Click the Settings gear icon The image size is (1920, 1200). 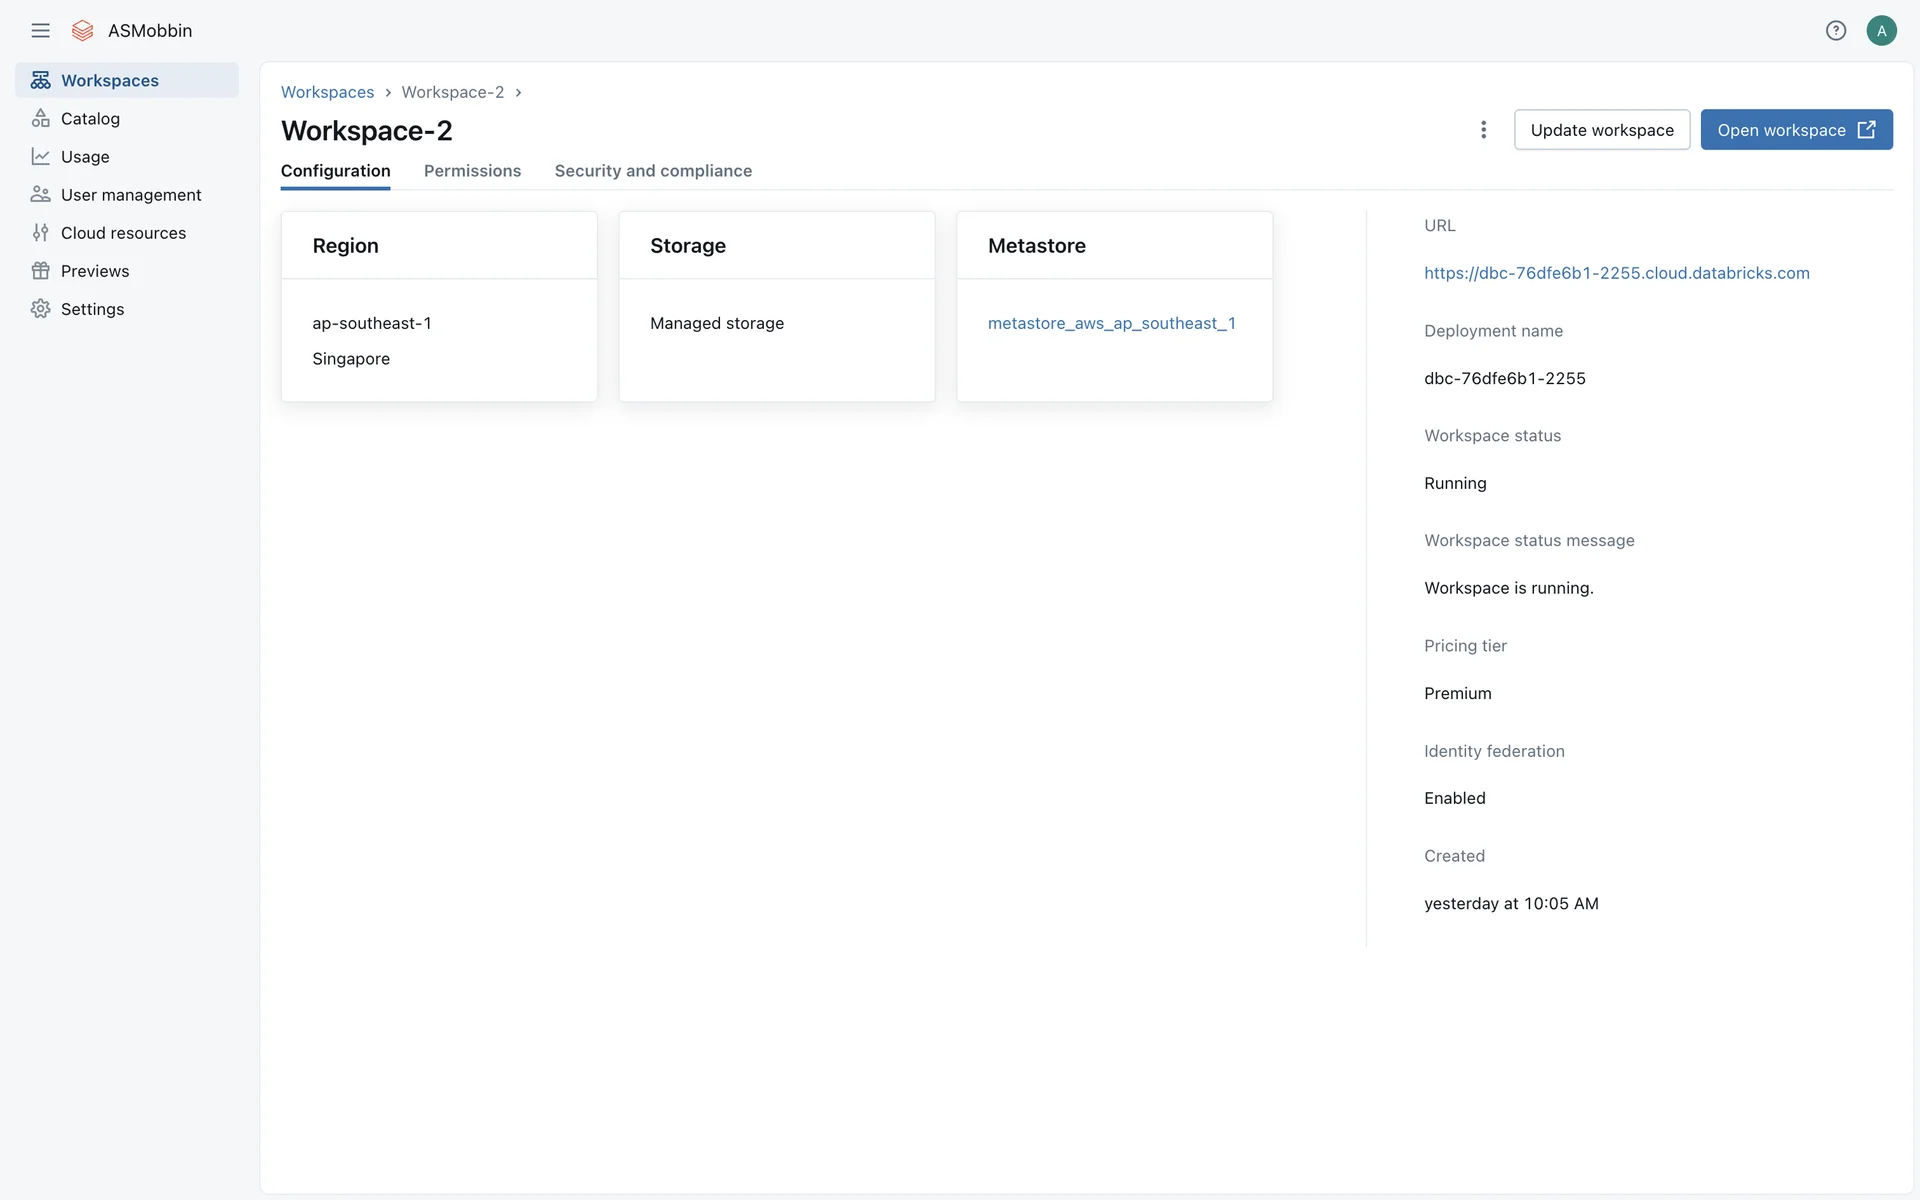click(x=40, y=309)
